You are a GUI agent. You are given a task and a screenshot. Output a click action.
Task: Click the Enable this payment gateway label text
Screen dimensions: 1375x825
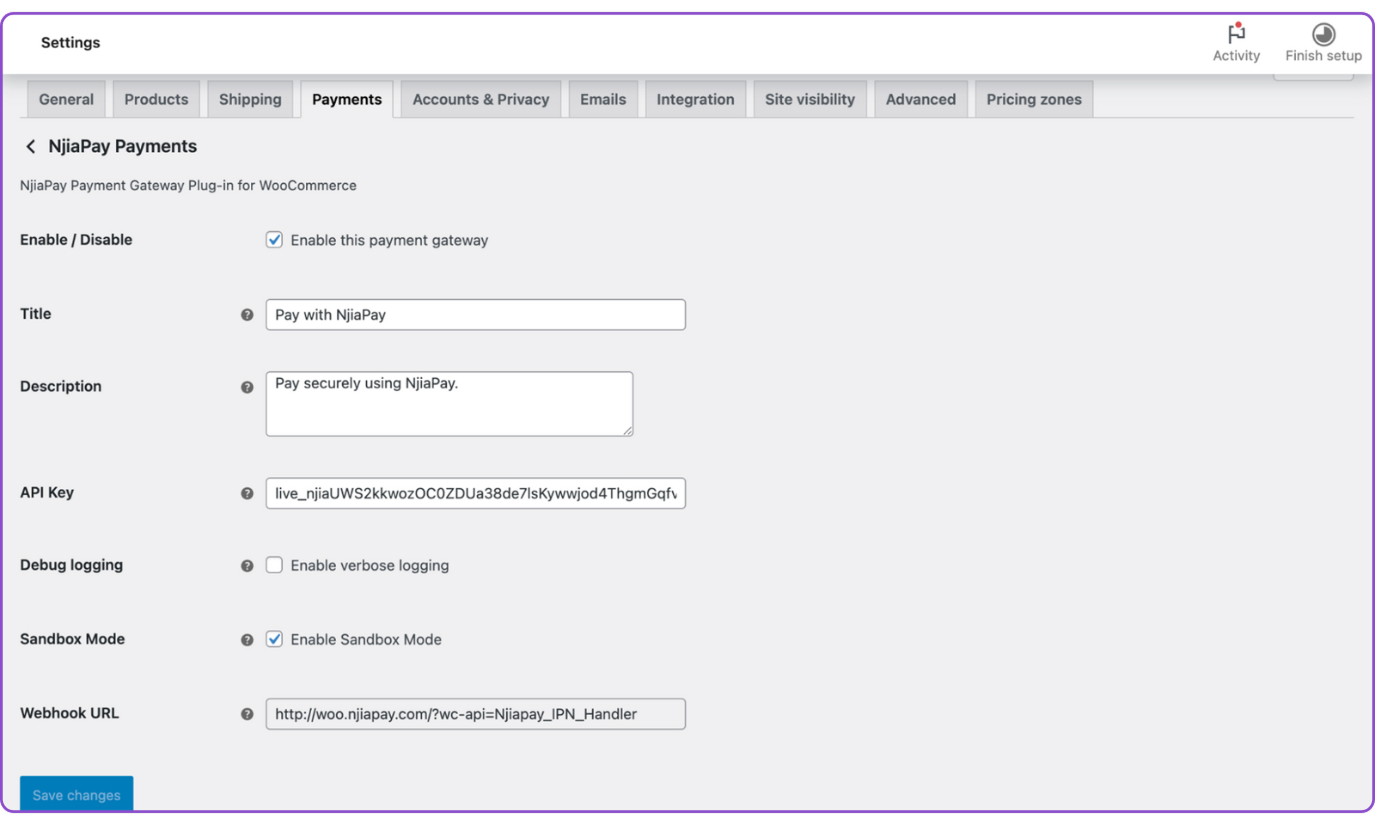389,240
